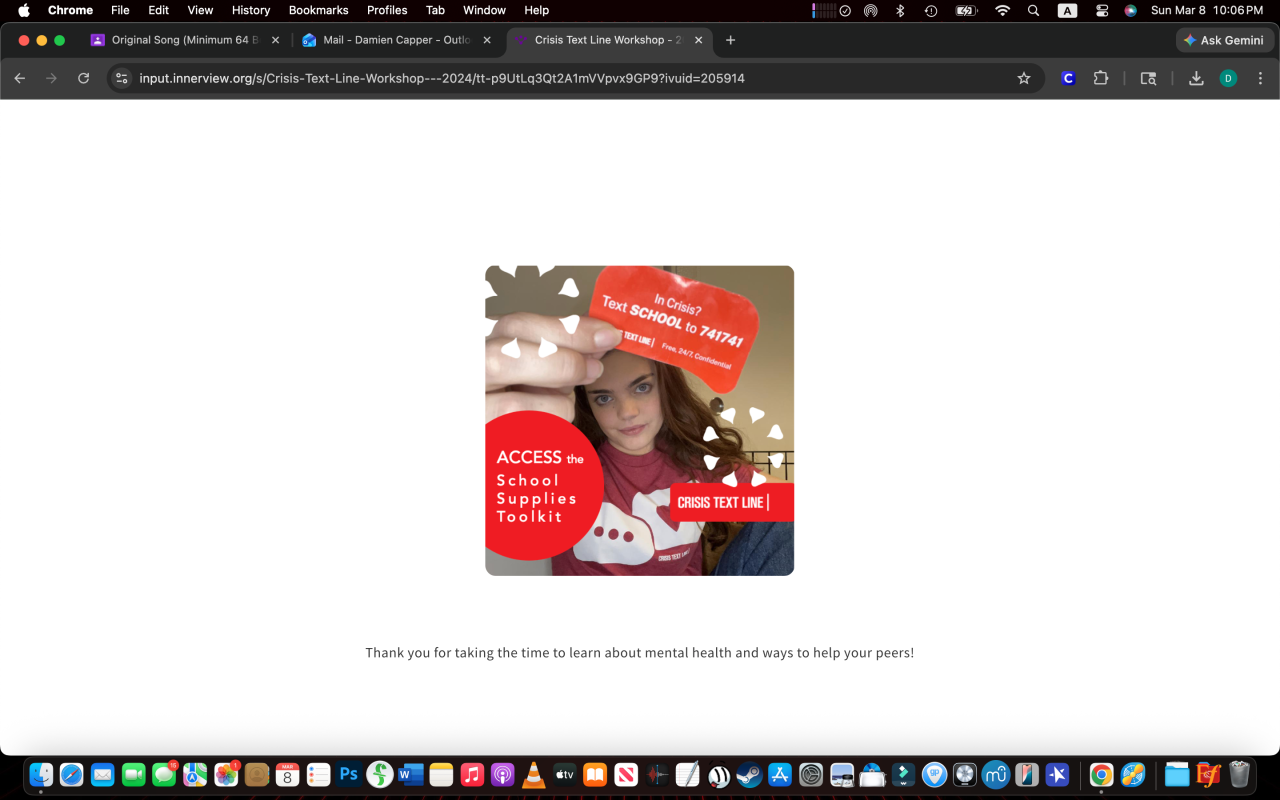Open the Tab menu
Image resolution: width=1280 pixels, height=800 pixels.
[435, 10]
